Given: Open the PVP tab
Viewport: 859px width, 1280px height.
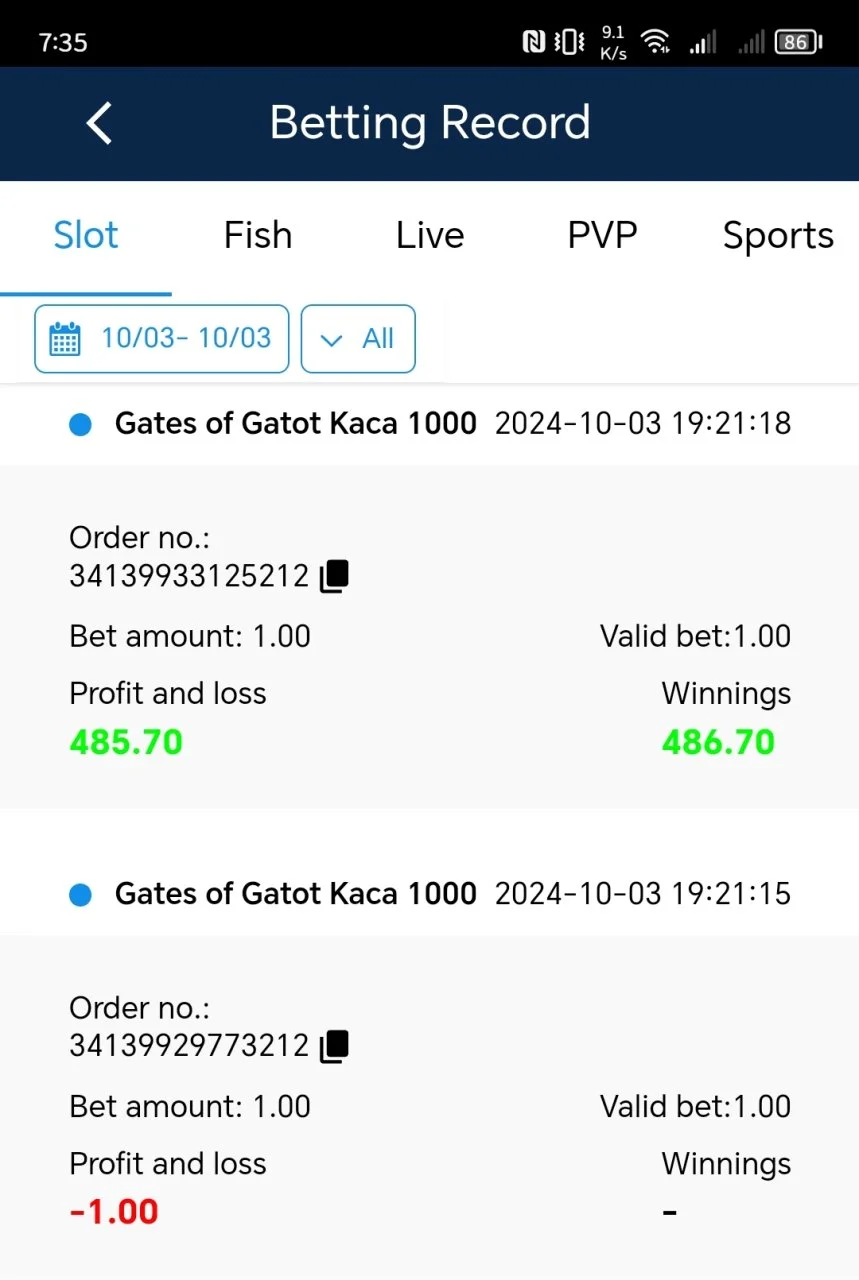Looking at the screenshot, I should point(602,236).
